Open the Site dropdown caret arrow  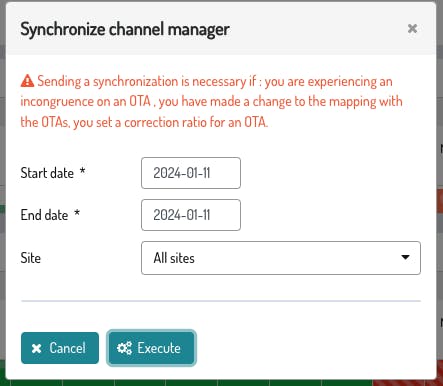coord(405,257)
